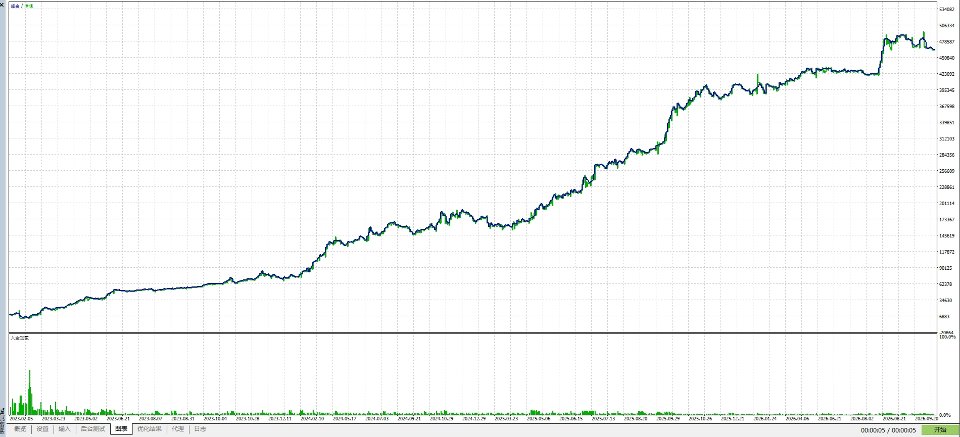Click the 00:00:05 / 00:00:05 elapsed time readout

pos(888,431)
